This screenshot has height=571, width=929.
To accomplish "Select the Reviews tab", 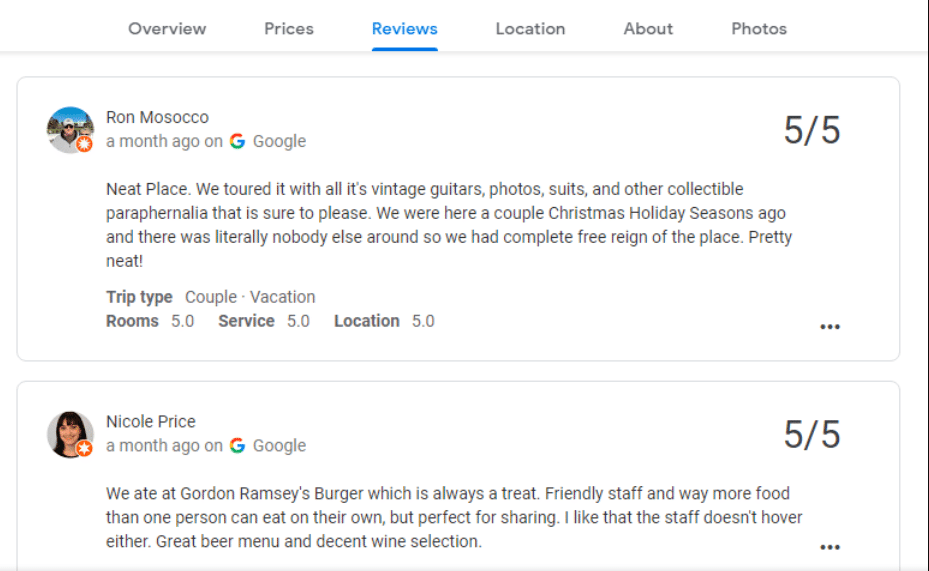I will 404,29.
